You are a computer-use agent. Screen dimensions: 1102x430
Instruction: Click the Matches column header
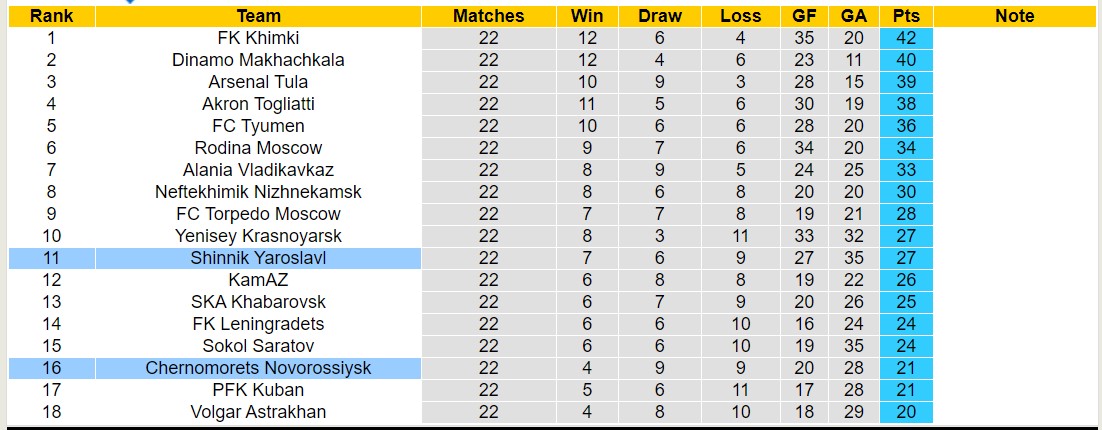pyautogui.click(x=488, y=16)
